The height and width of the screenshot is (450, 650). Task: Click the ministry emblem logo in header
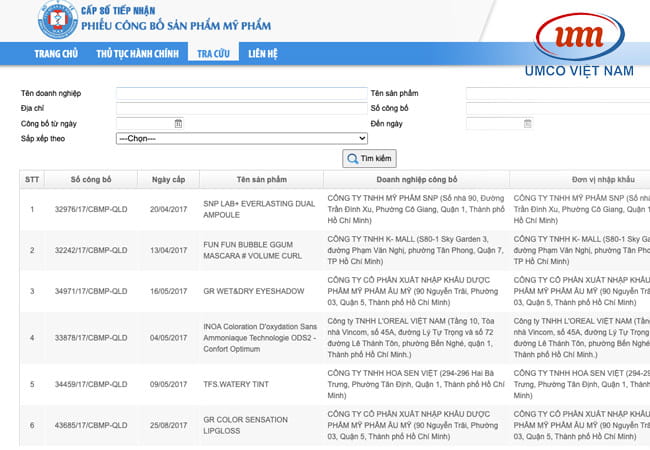point(58,19)
